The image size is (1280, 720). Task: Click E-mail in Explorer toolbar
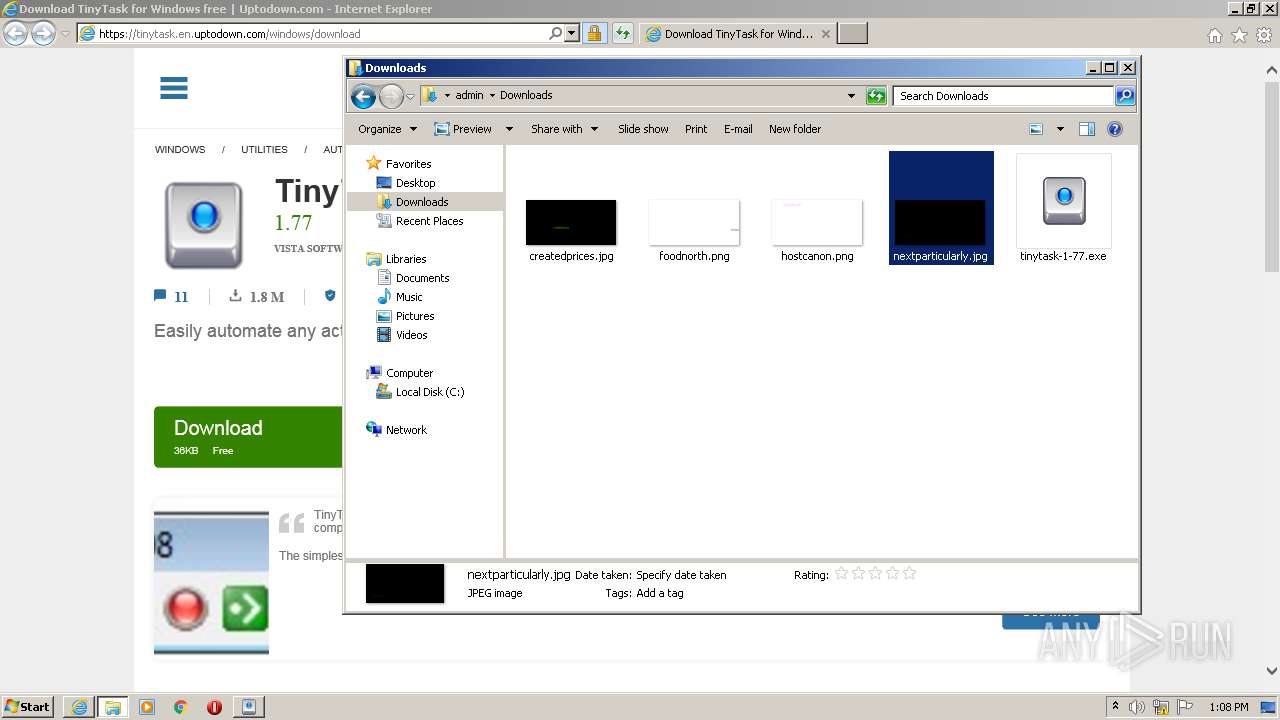coord(738,129)
